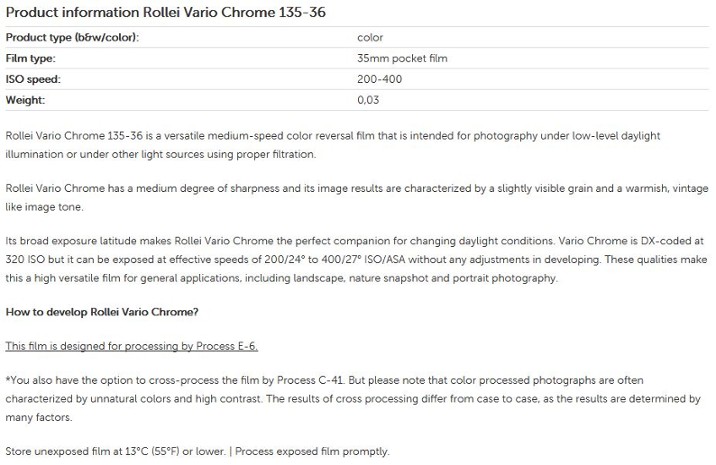The image size is (716, 465).
Task: Click the paragraph about medium degree of sharpness
Action: point(357,197)
